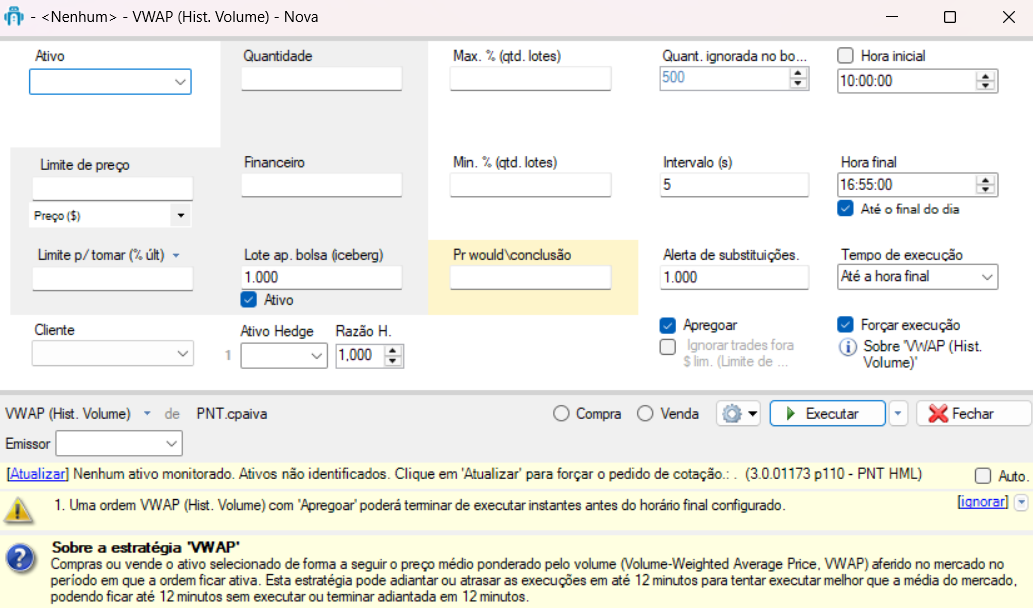Open the arrow next to Executar button
The image size is (1033, 608).
tap(898, 414)
